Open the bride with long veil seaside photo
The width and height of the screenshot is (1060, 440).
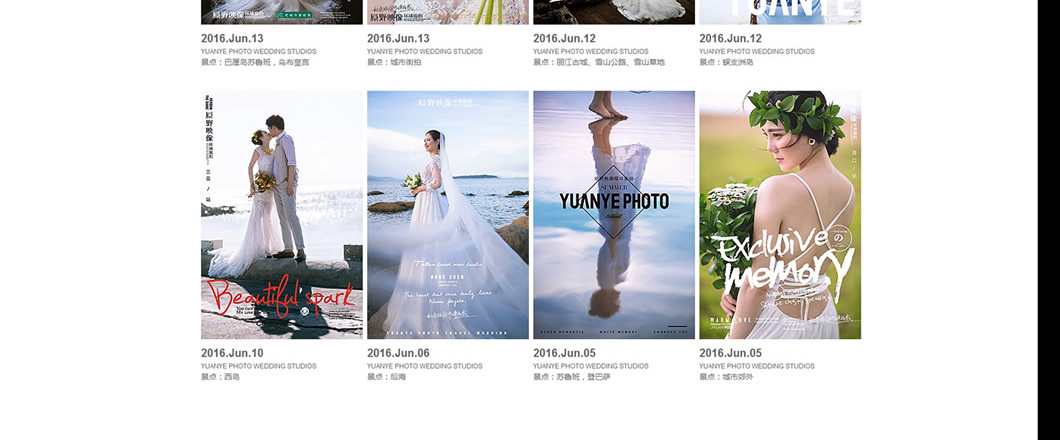447,215
